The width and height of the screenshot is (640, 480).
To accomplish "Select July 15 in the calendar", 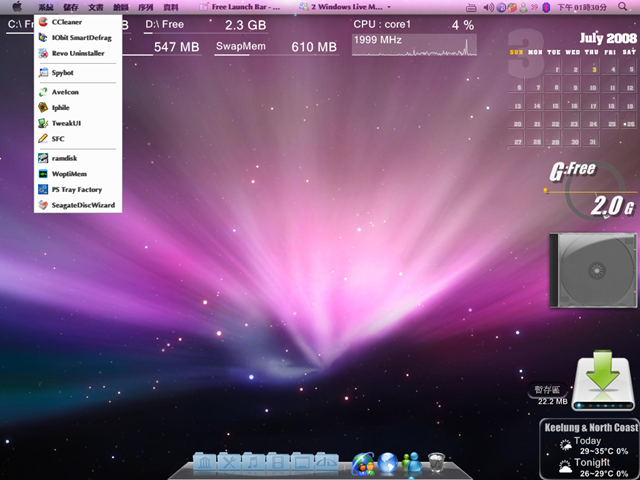I will (x=555, y=104).
